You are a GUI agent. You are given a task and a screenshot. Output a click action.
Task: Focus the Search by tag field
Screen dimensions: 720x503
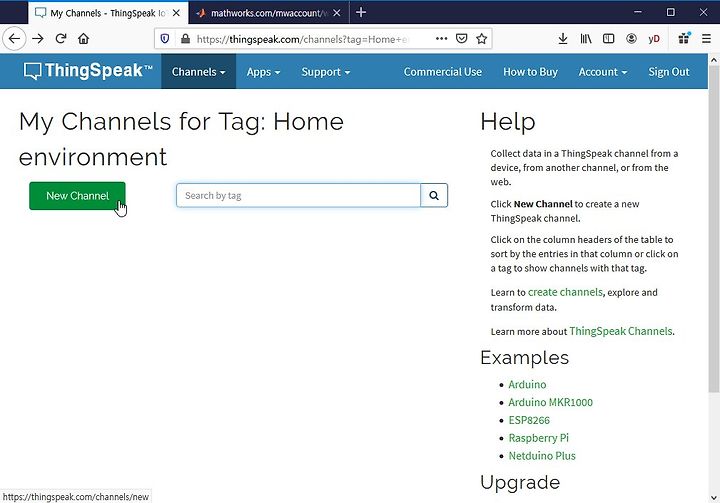click(x=298, y=196)
